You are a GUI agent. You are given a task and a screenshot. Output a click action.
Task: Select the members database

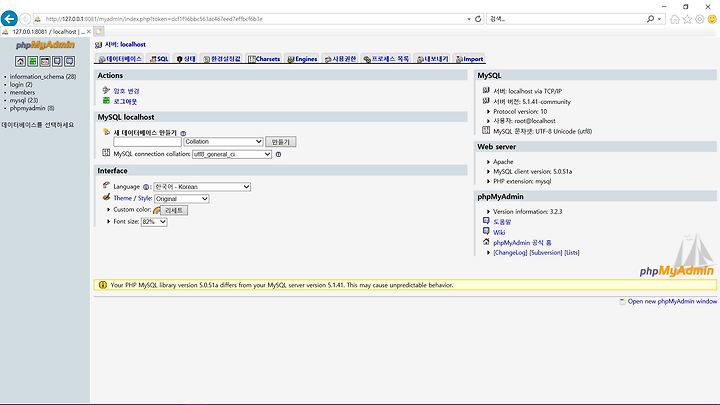[x=22, y=92]
